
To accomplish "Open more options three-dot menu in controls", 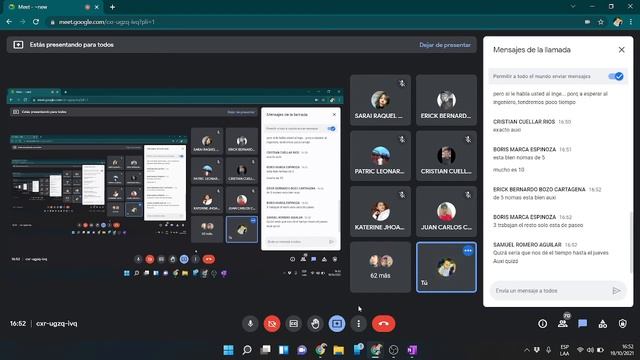I will (x=358, y=324).
